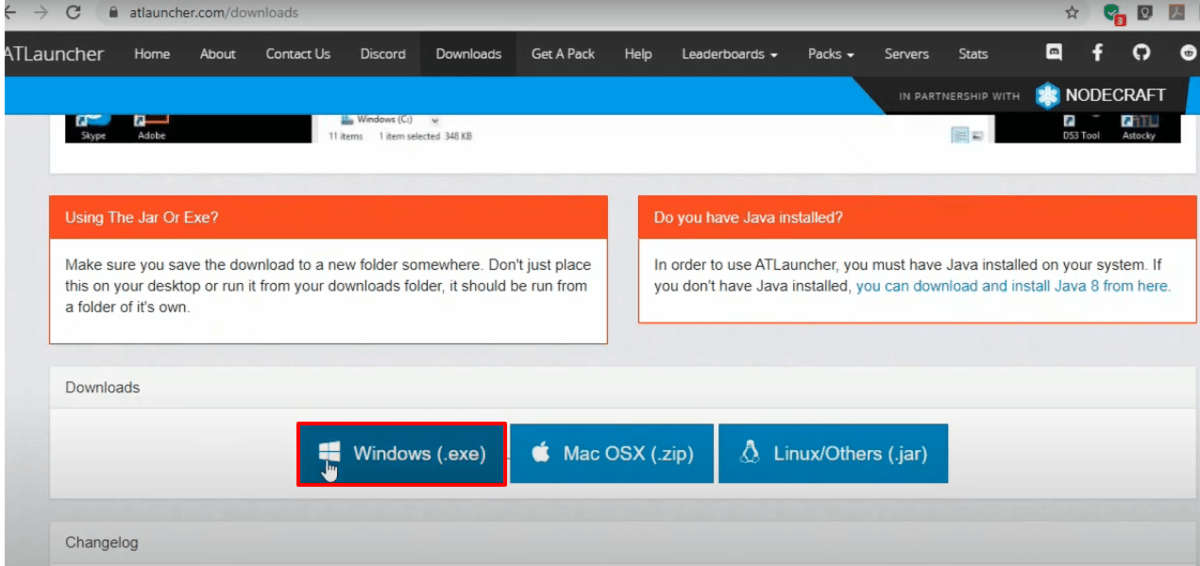Image resolution: width=1200 pixels, height=566 pixels.
Task: Expand the Leaderboards dropdown menu
Action: (x=730, y=54)
